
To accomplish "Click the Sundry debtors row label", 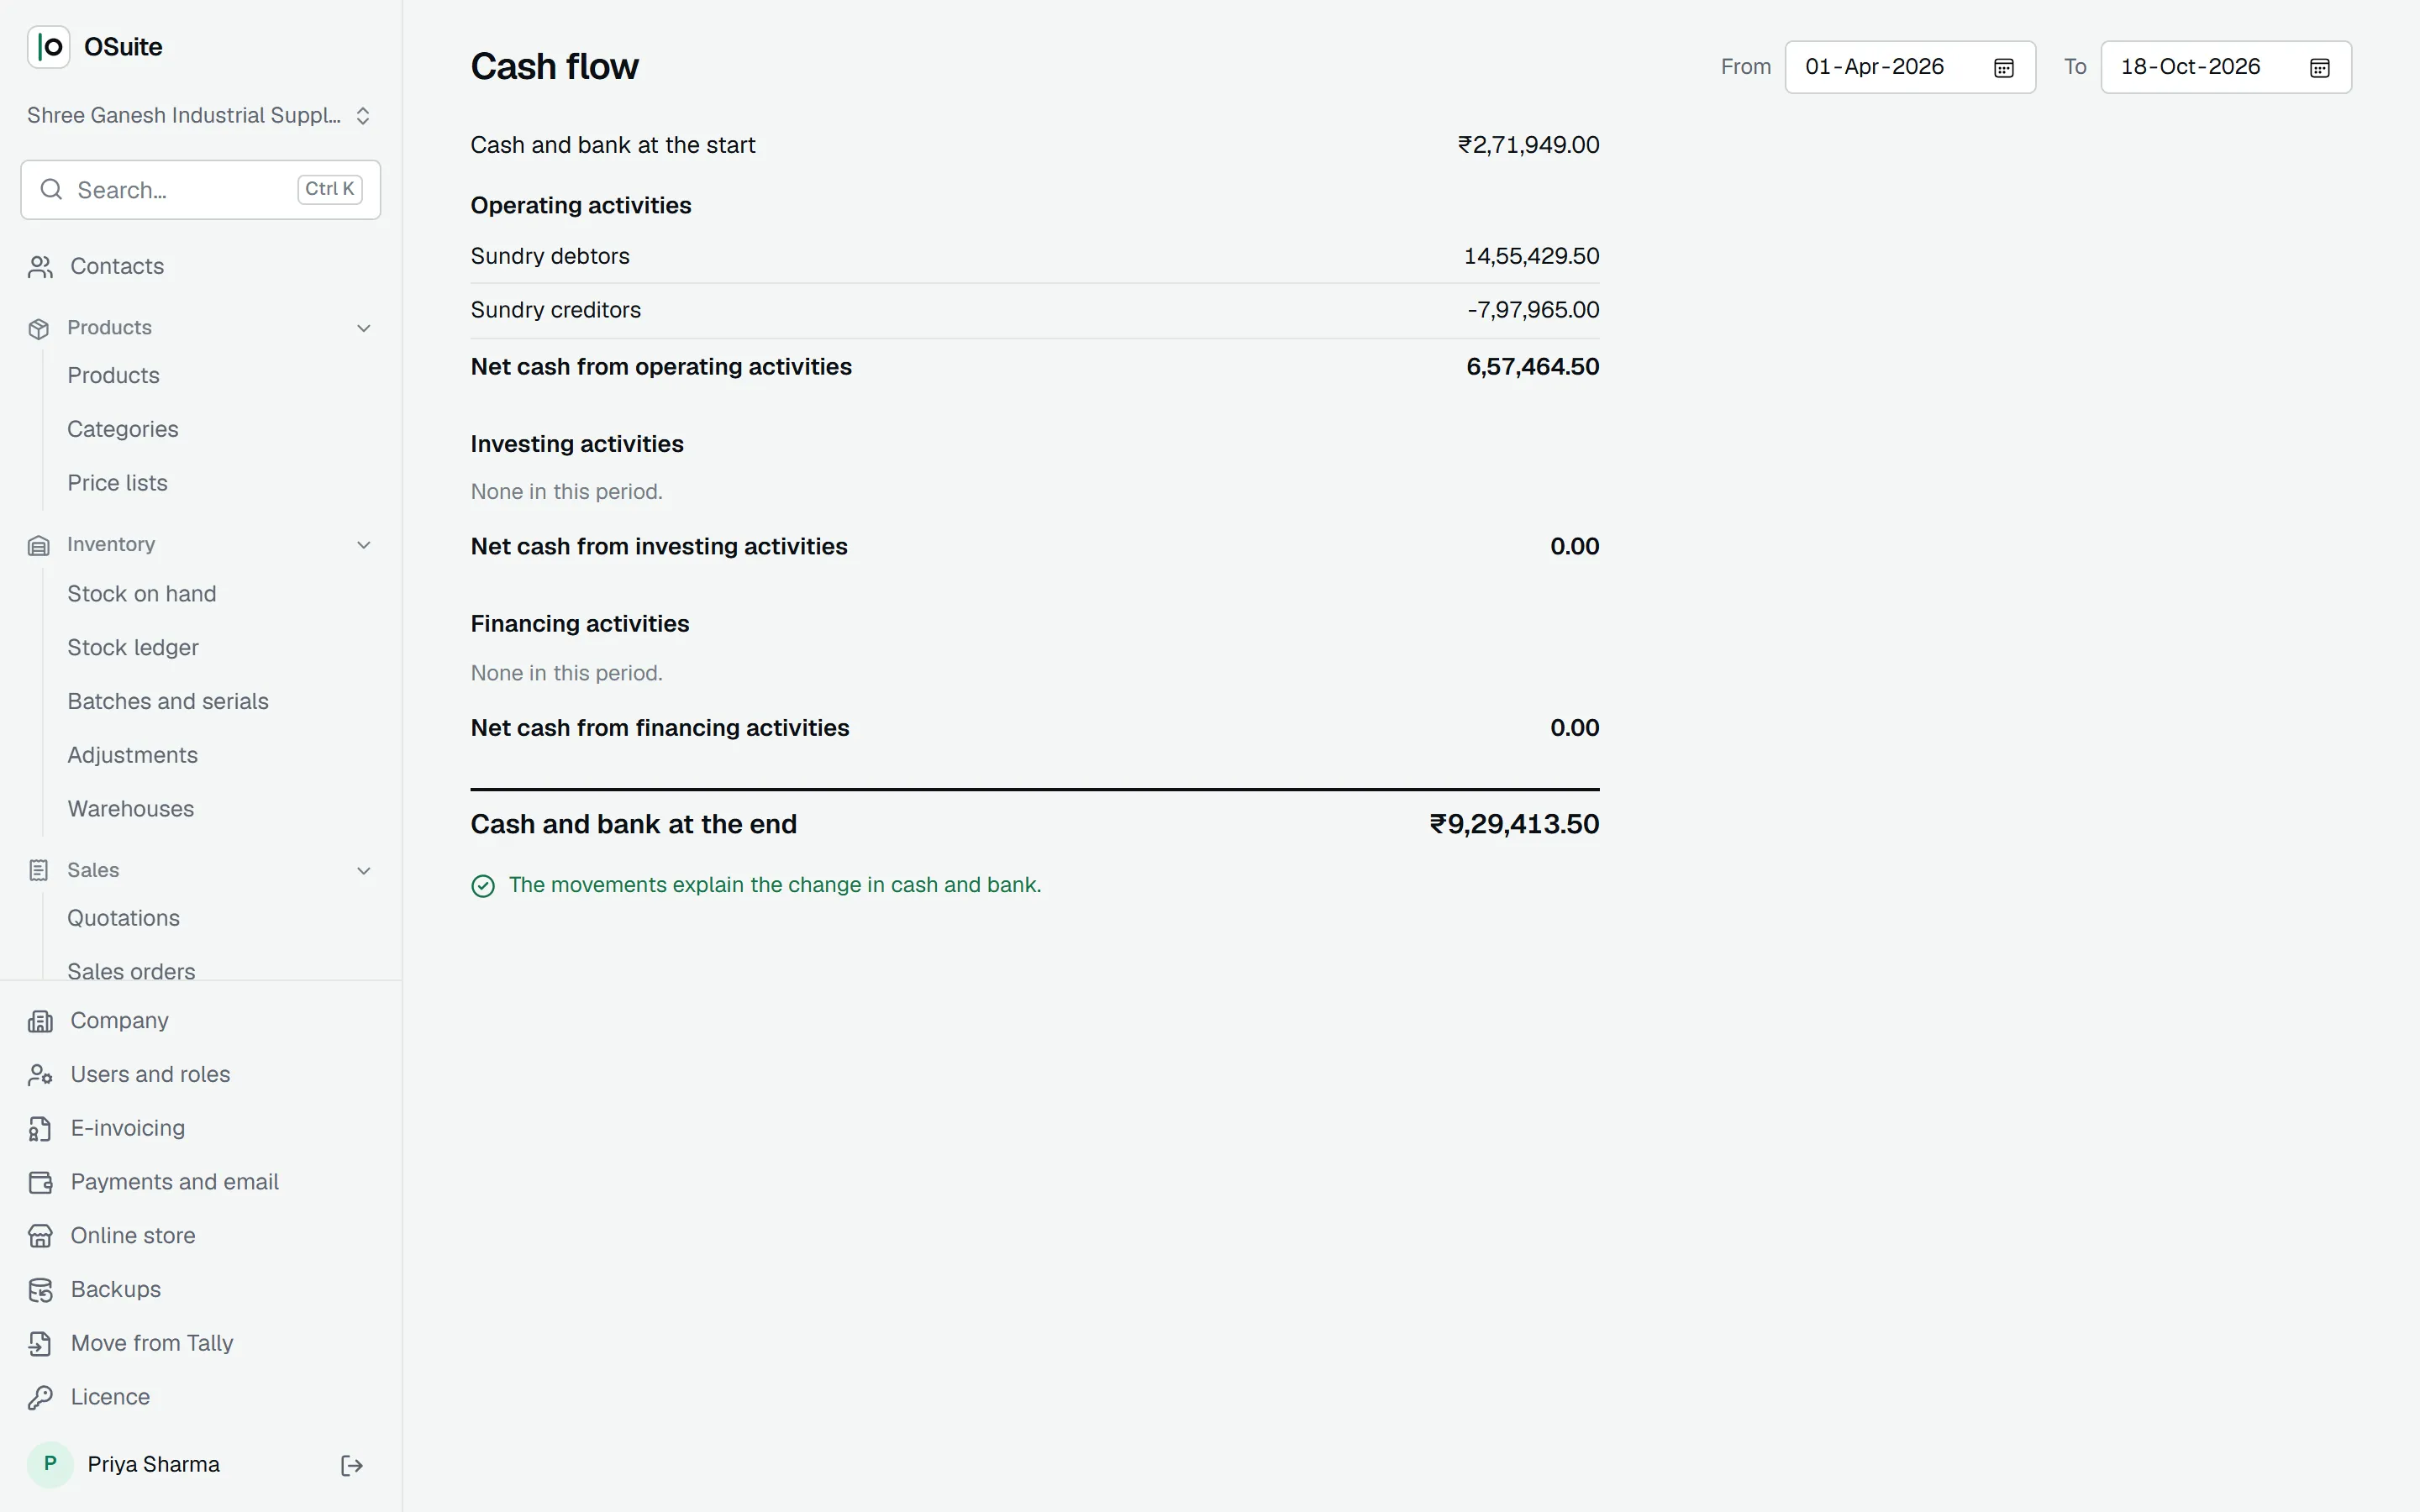I will click(550, 257).
